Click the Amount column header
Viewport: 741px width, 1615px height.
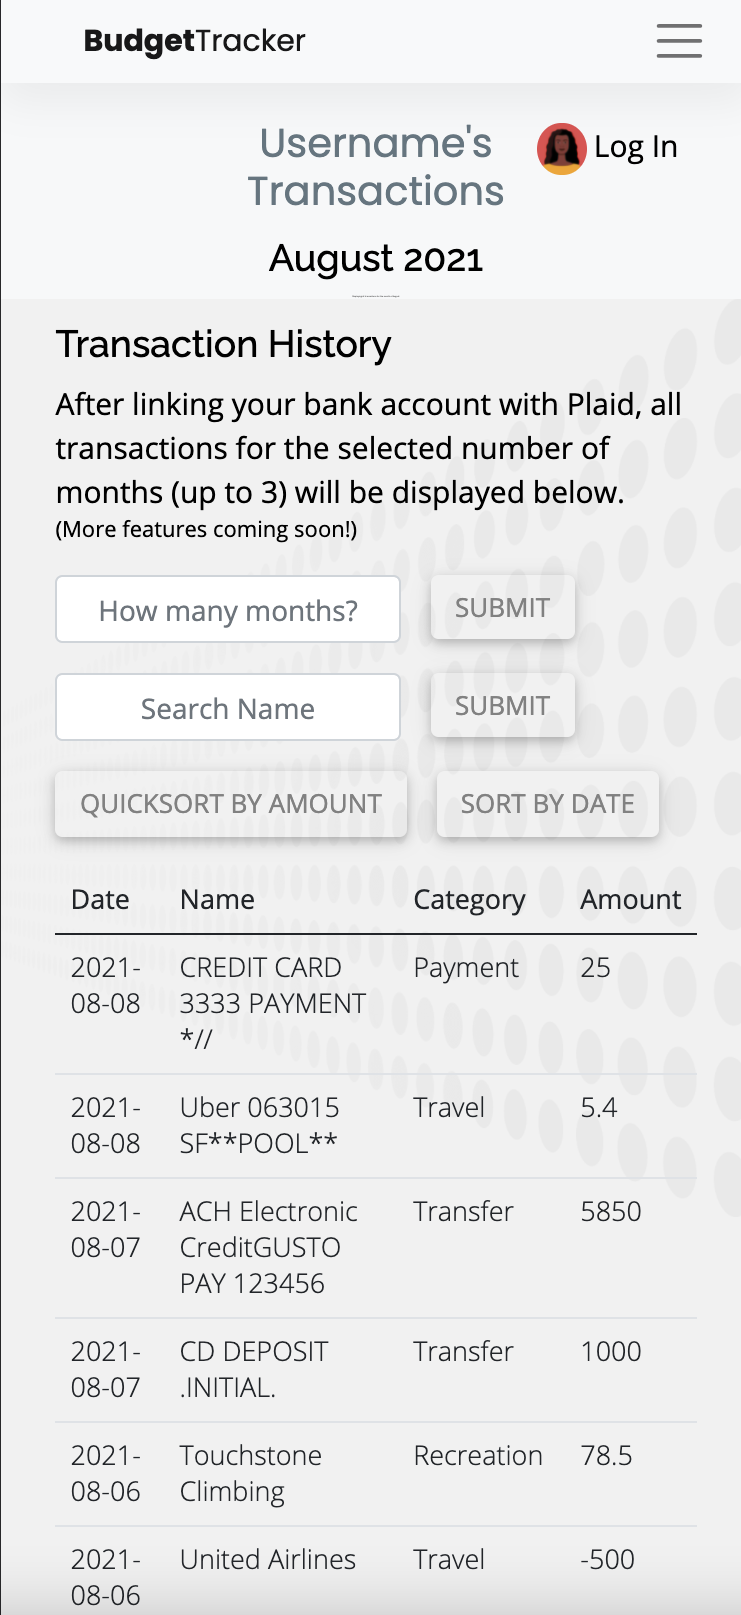(x=630, y=900)
